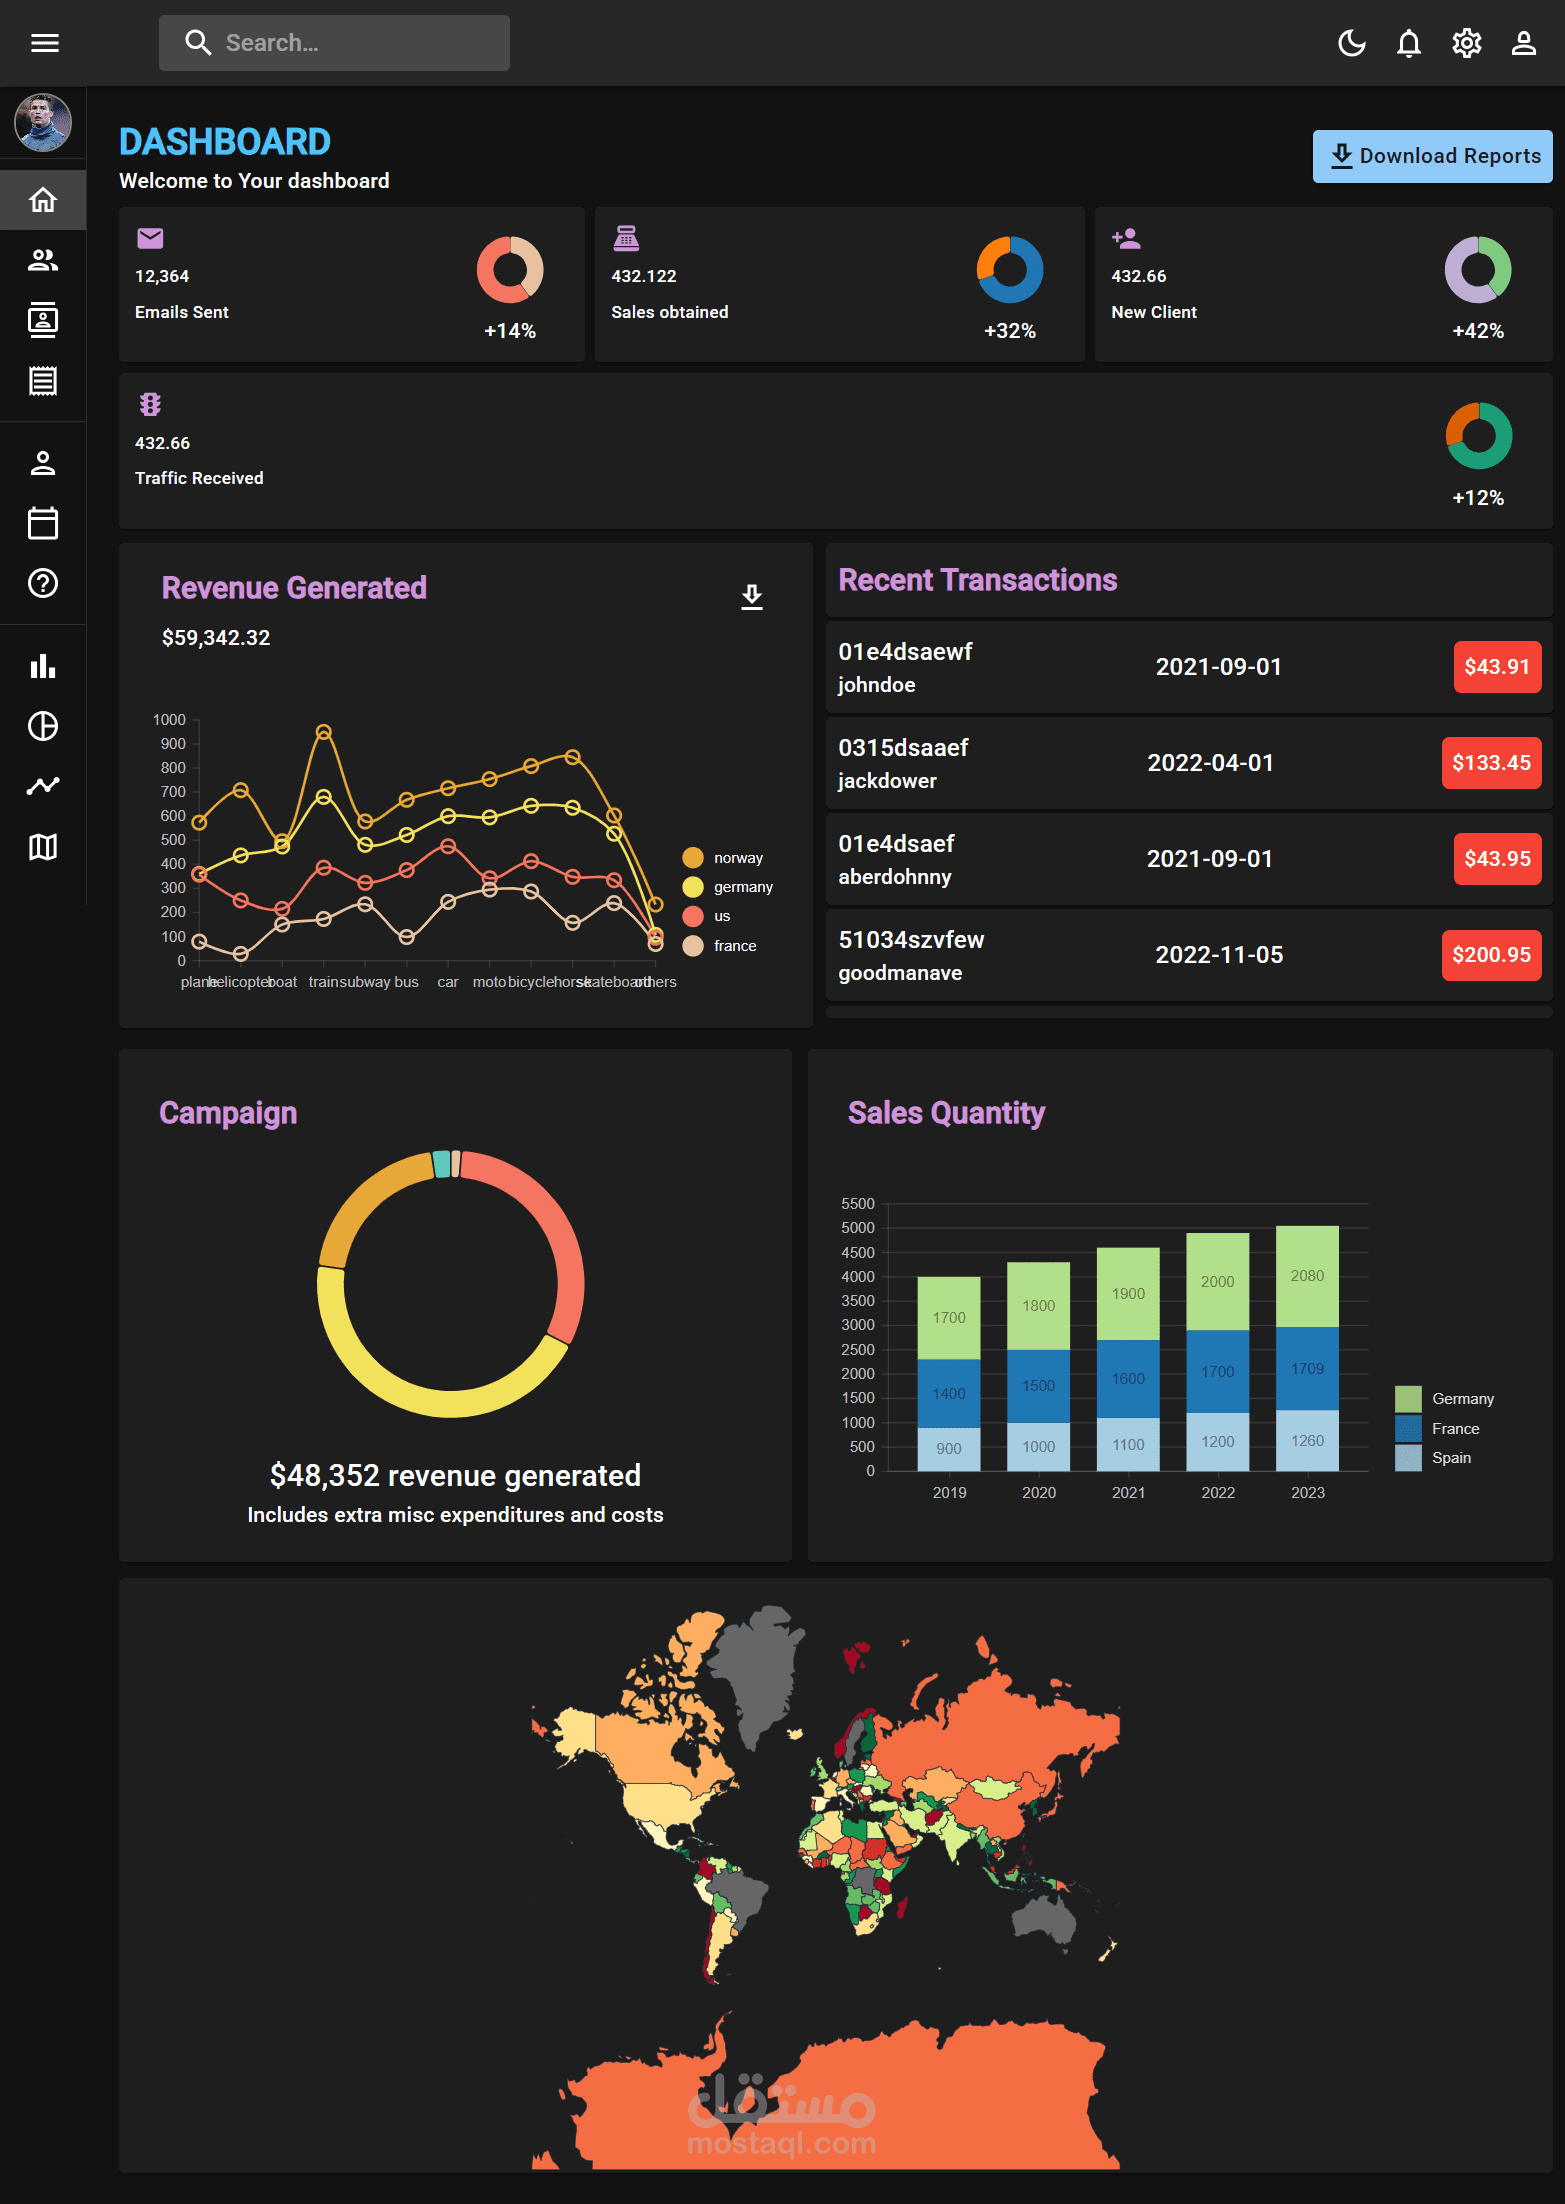
Task: Click the date 2022-11-05
Action: click(x=1219, y=955)
